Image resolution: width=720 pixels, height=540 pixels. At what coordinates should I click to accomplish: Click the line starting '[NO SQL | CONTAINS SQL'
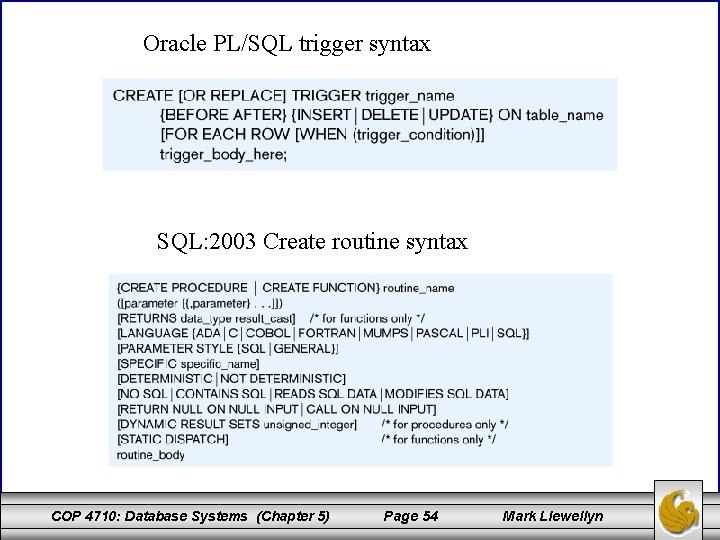click(313, 394)
